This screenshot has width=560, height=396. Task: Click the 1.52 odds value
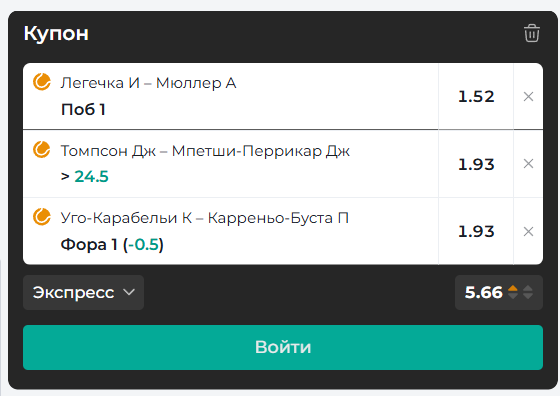(476, 96)
